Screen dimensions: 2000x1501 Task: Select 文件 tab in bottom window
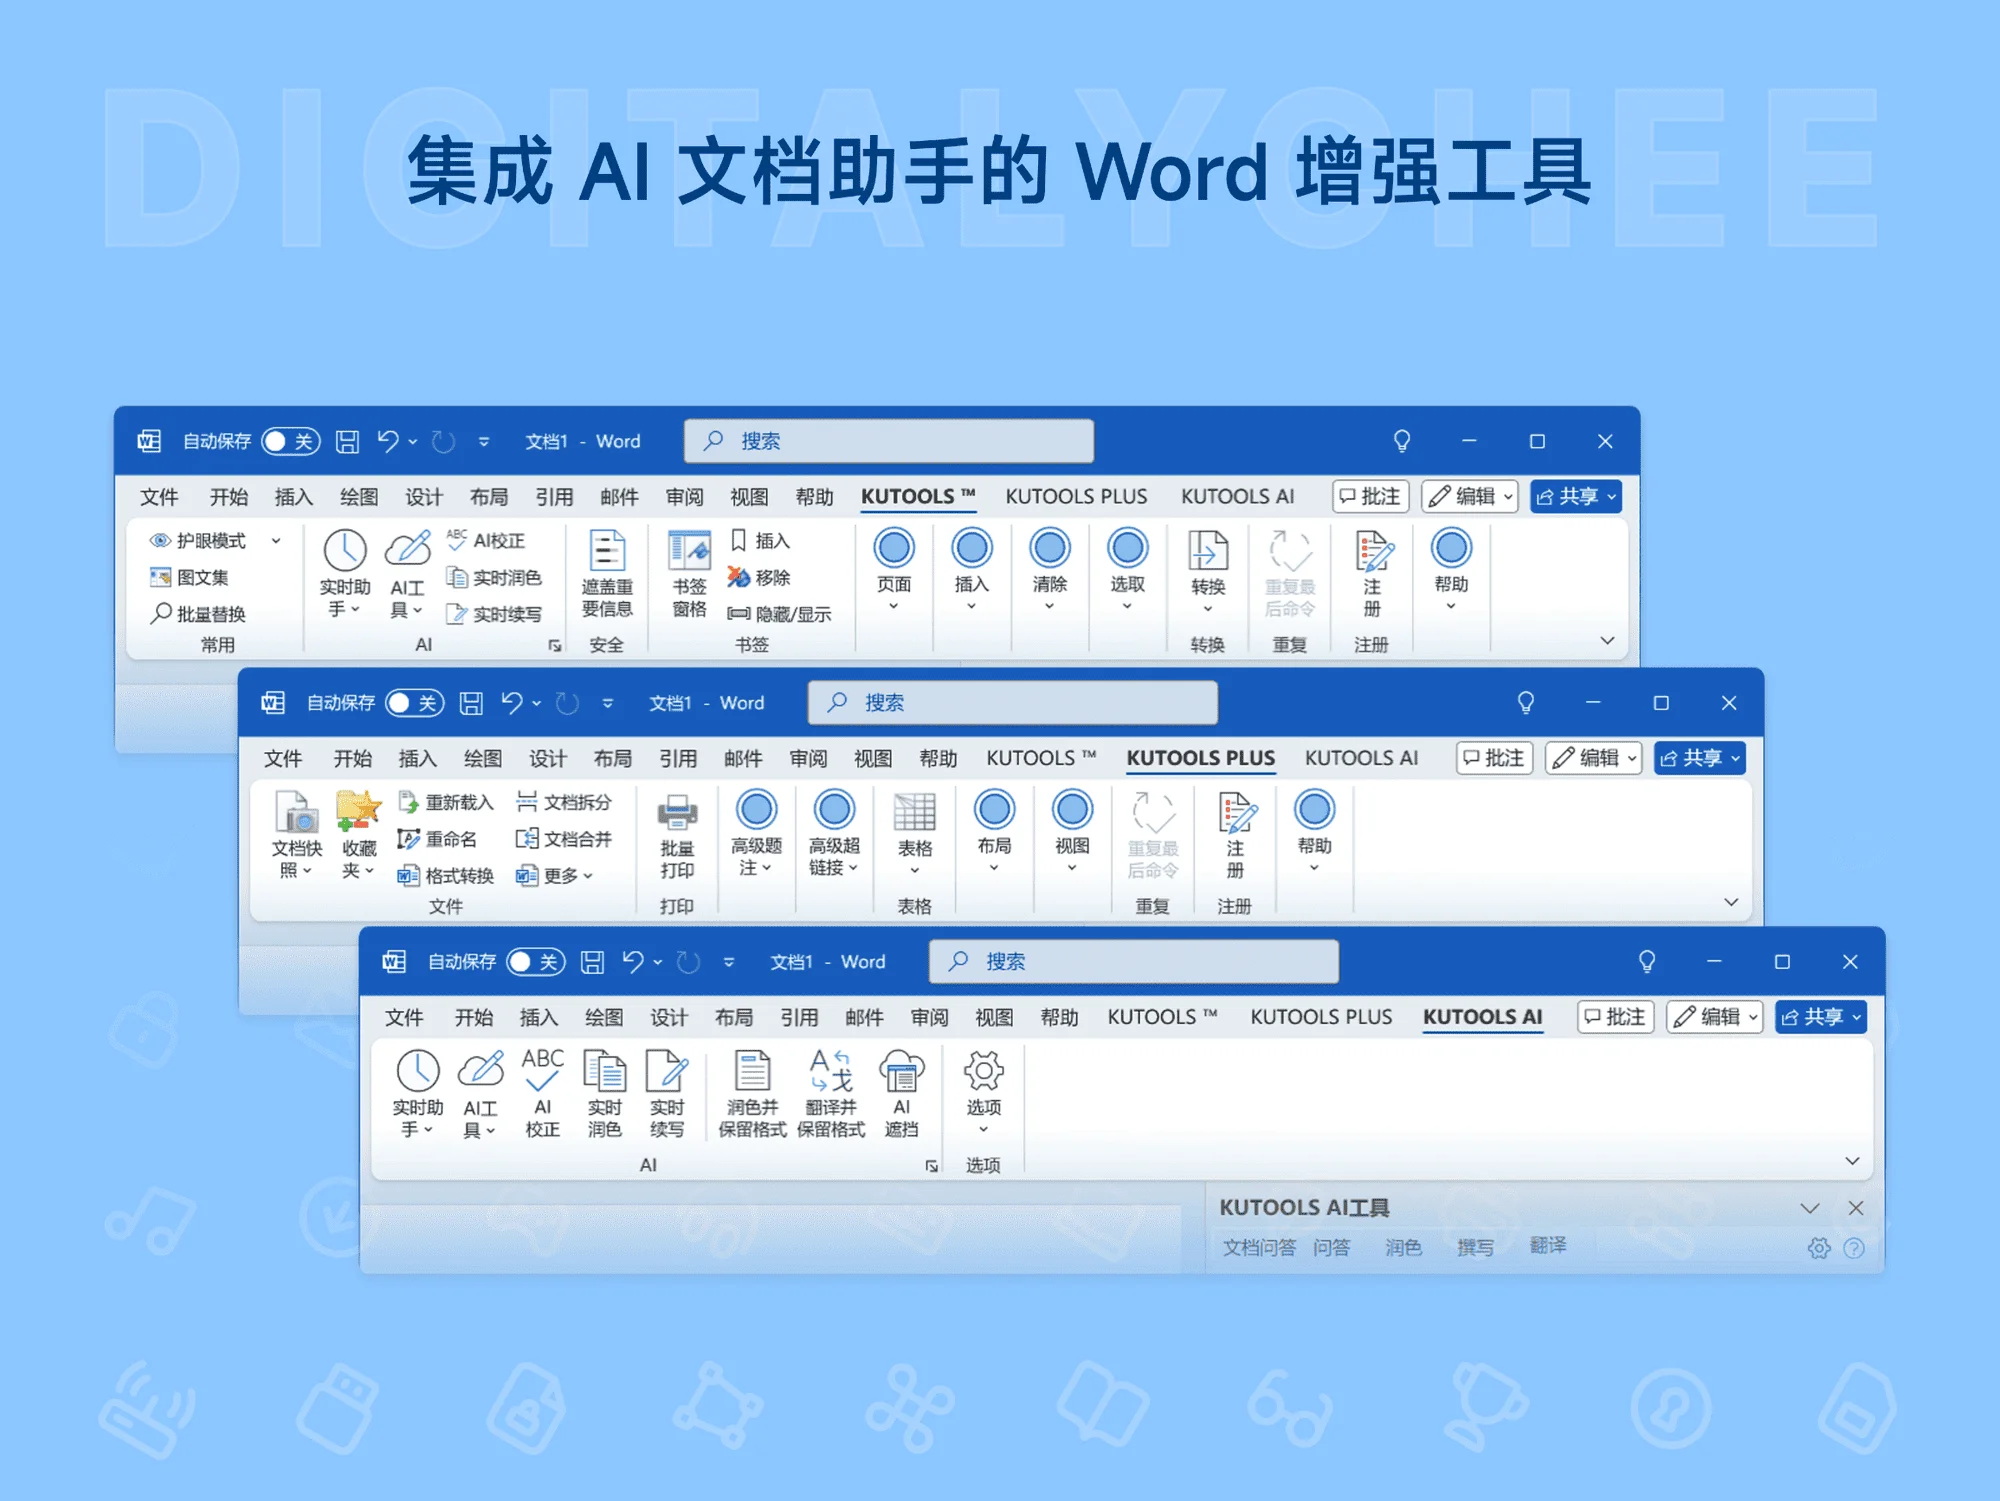click(404, 1017)
